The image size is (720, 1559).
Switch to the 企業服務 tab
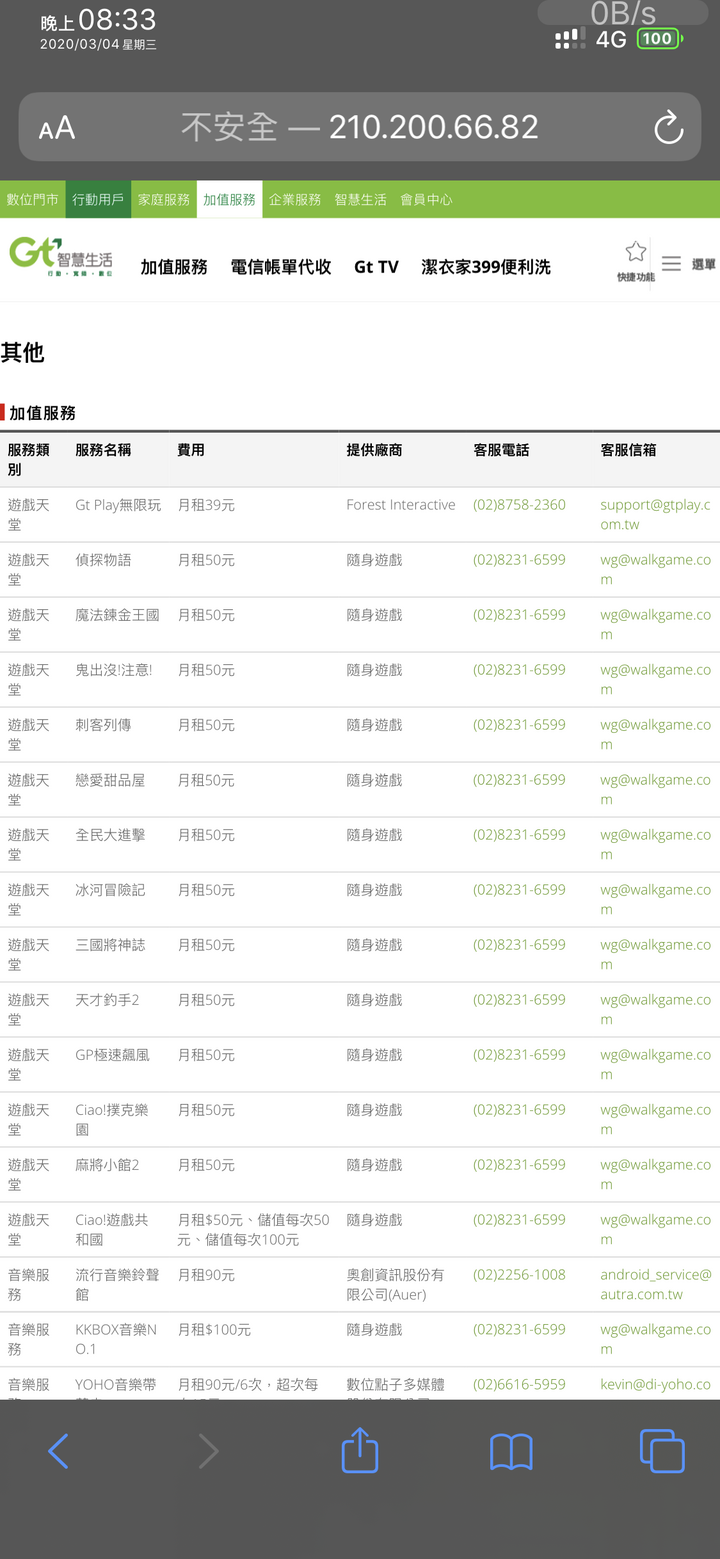(295, 199)
